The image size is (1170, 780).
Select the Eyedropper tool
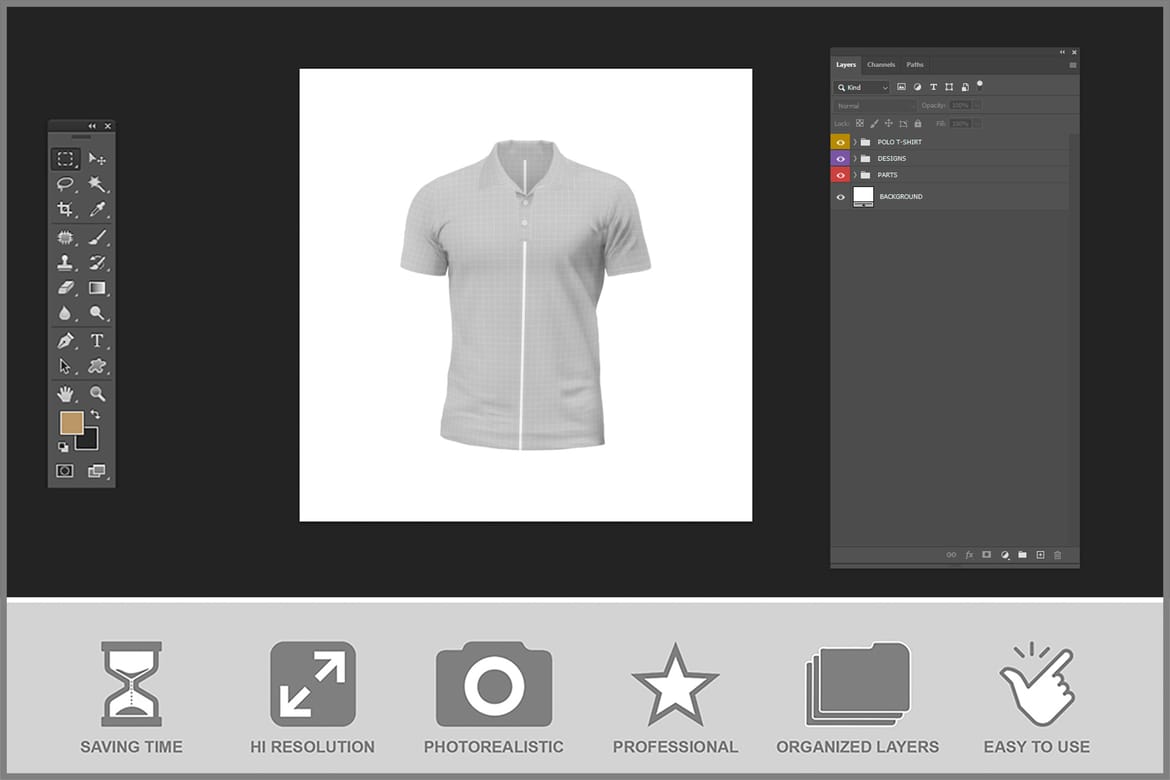click(x=97, y=209)
